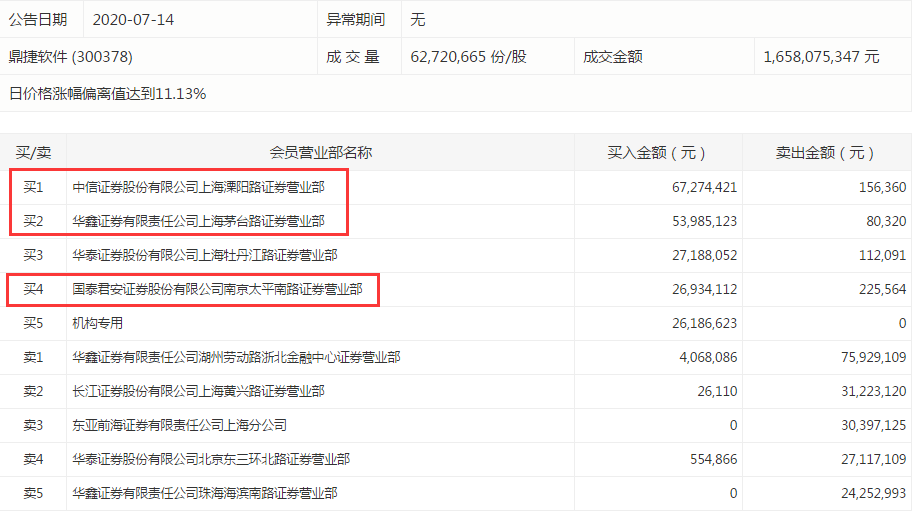This screenshot has height=511, width=917.
Task: Select the announcement date 2020-07-14
Action: (133, 20)
